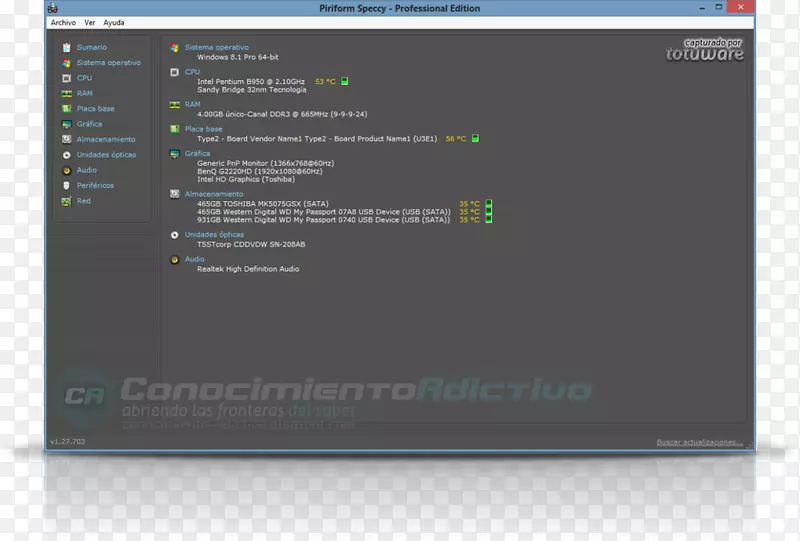Screen dimensions: 800x541
Task: Click the Sumario icon in the sidebar
Action: [x=66, y=47]
